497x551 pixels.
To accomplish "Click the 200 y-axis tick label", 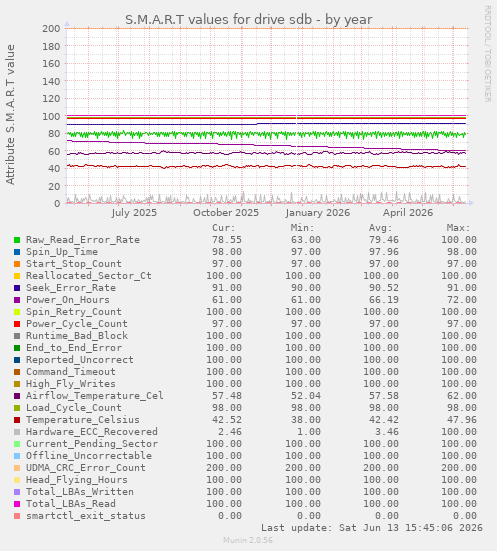I will [x=51, y=28].
